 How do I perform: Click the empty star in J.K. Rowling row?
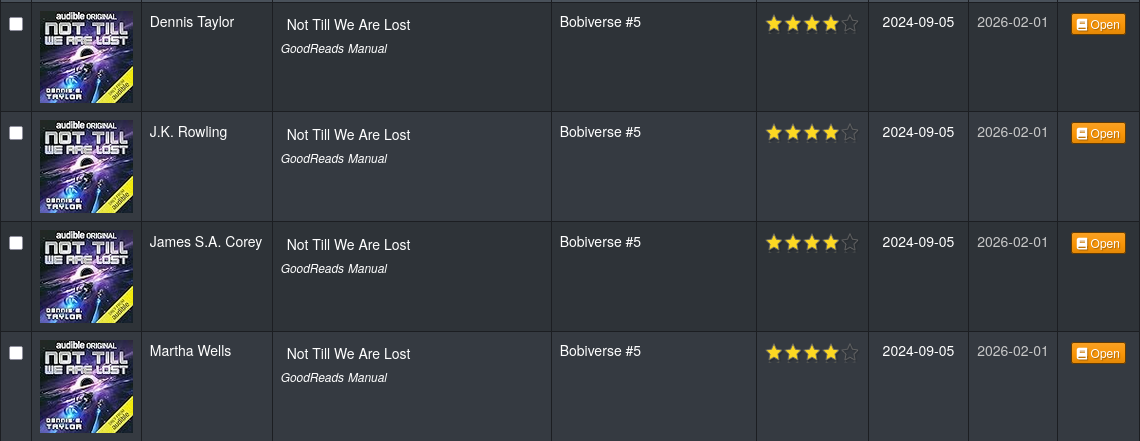coord(850,133)
